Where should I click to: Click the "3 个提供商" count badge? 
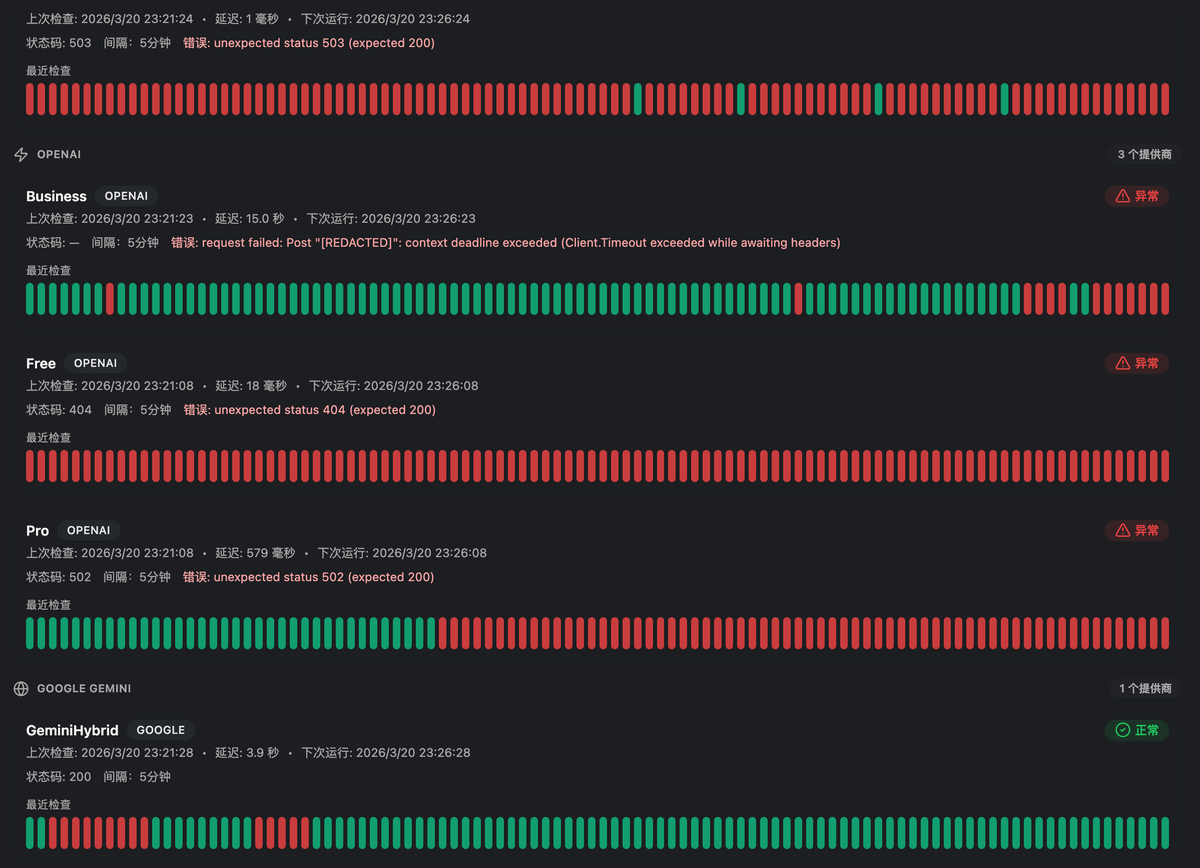[x=1145, y=155]
